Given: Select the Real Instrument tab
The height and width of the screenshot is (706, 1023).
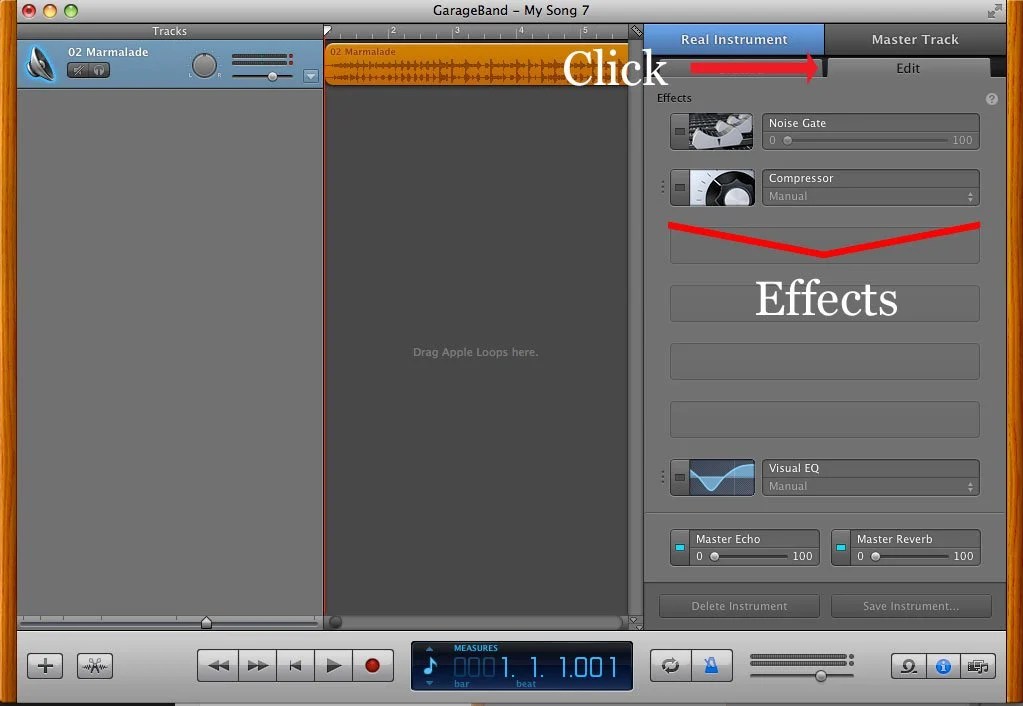Looking at the screenshot, I should pos(733,39).
